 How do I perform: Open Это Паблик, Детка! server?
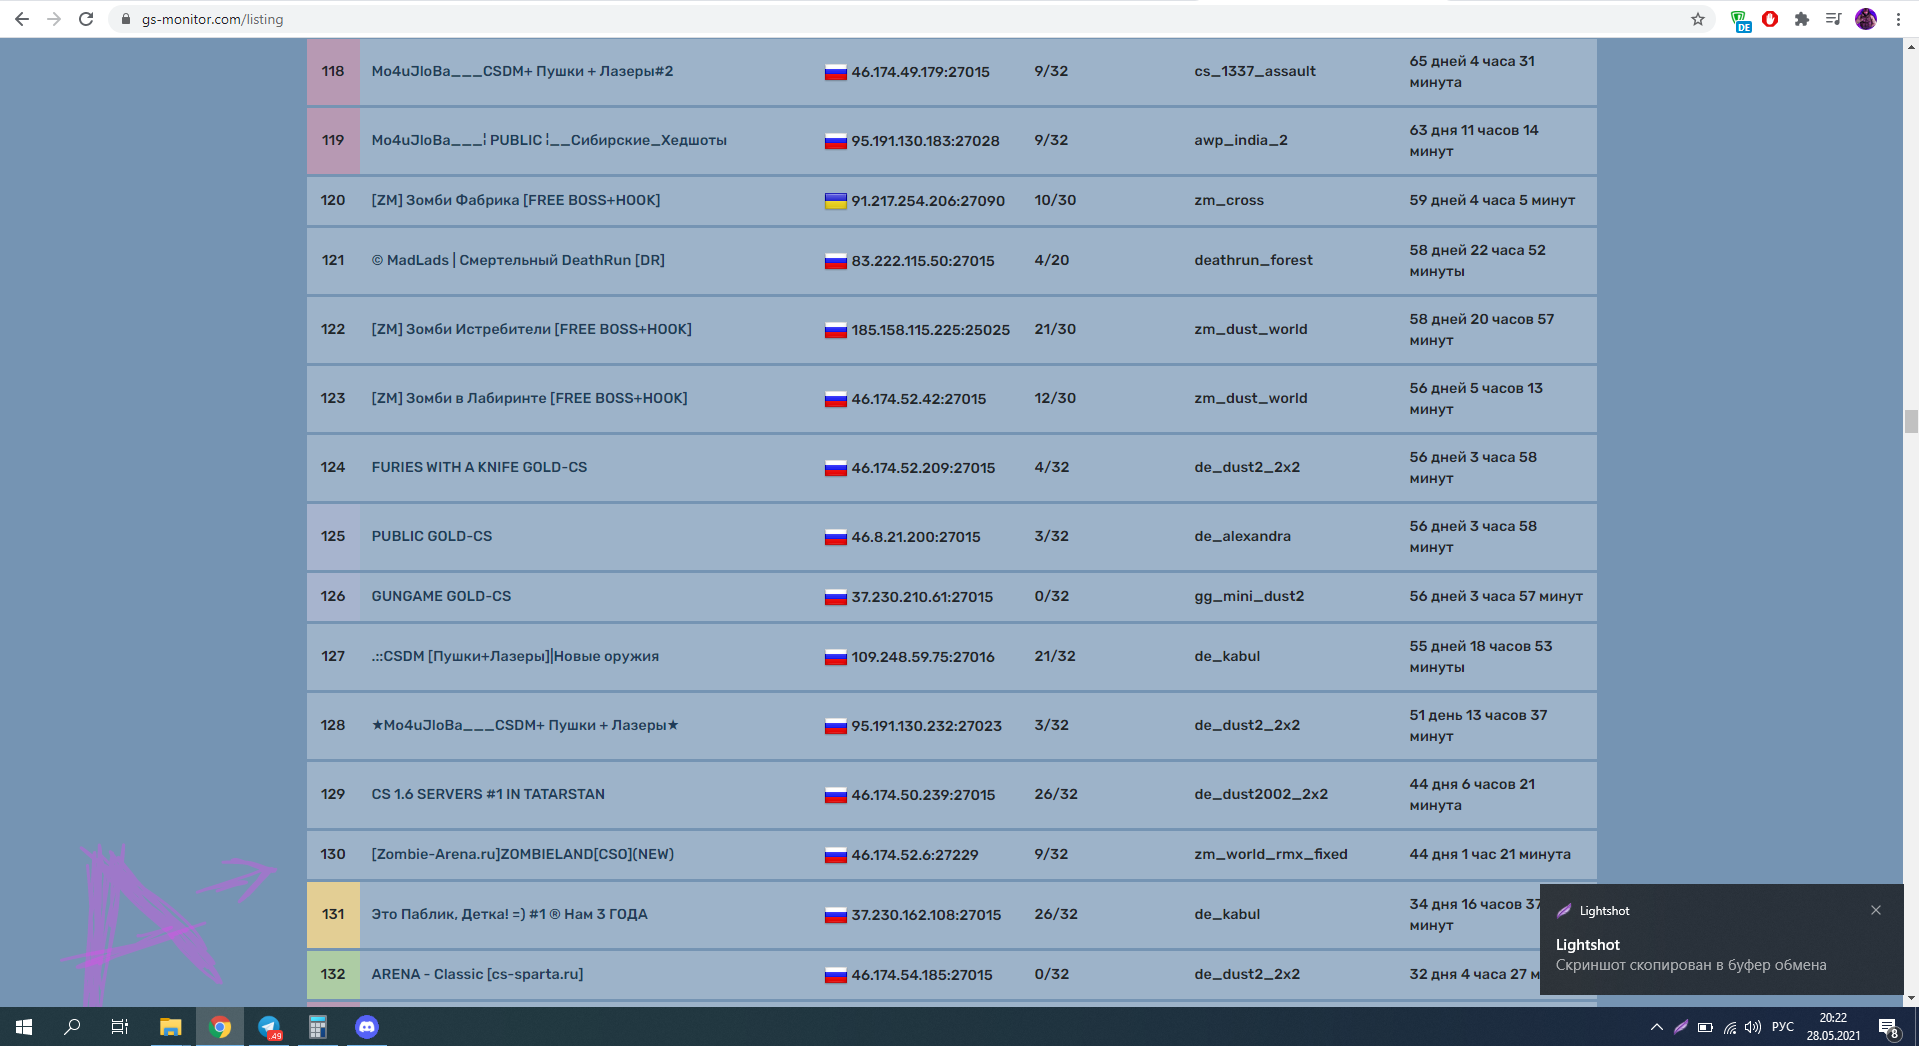(509, 914)
